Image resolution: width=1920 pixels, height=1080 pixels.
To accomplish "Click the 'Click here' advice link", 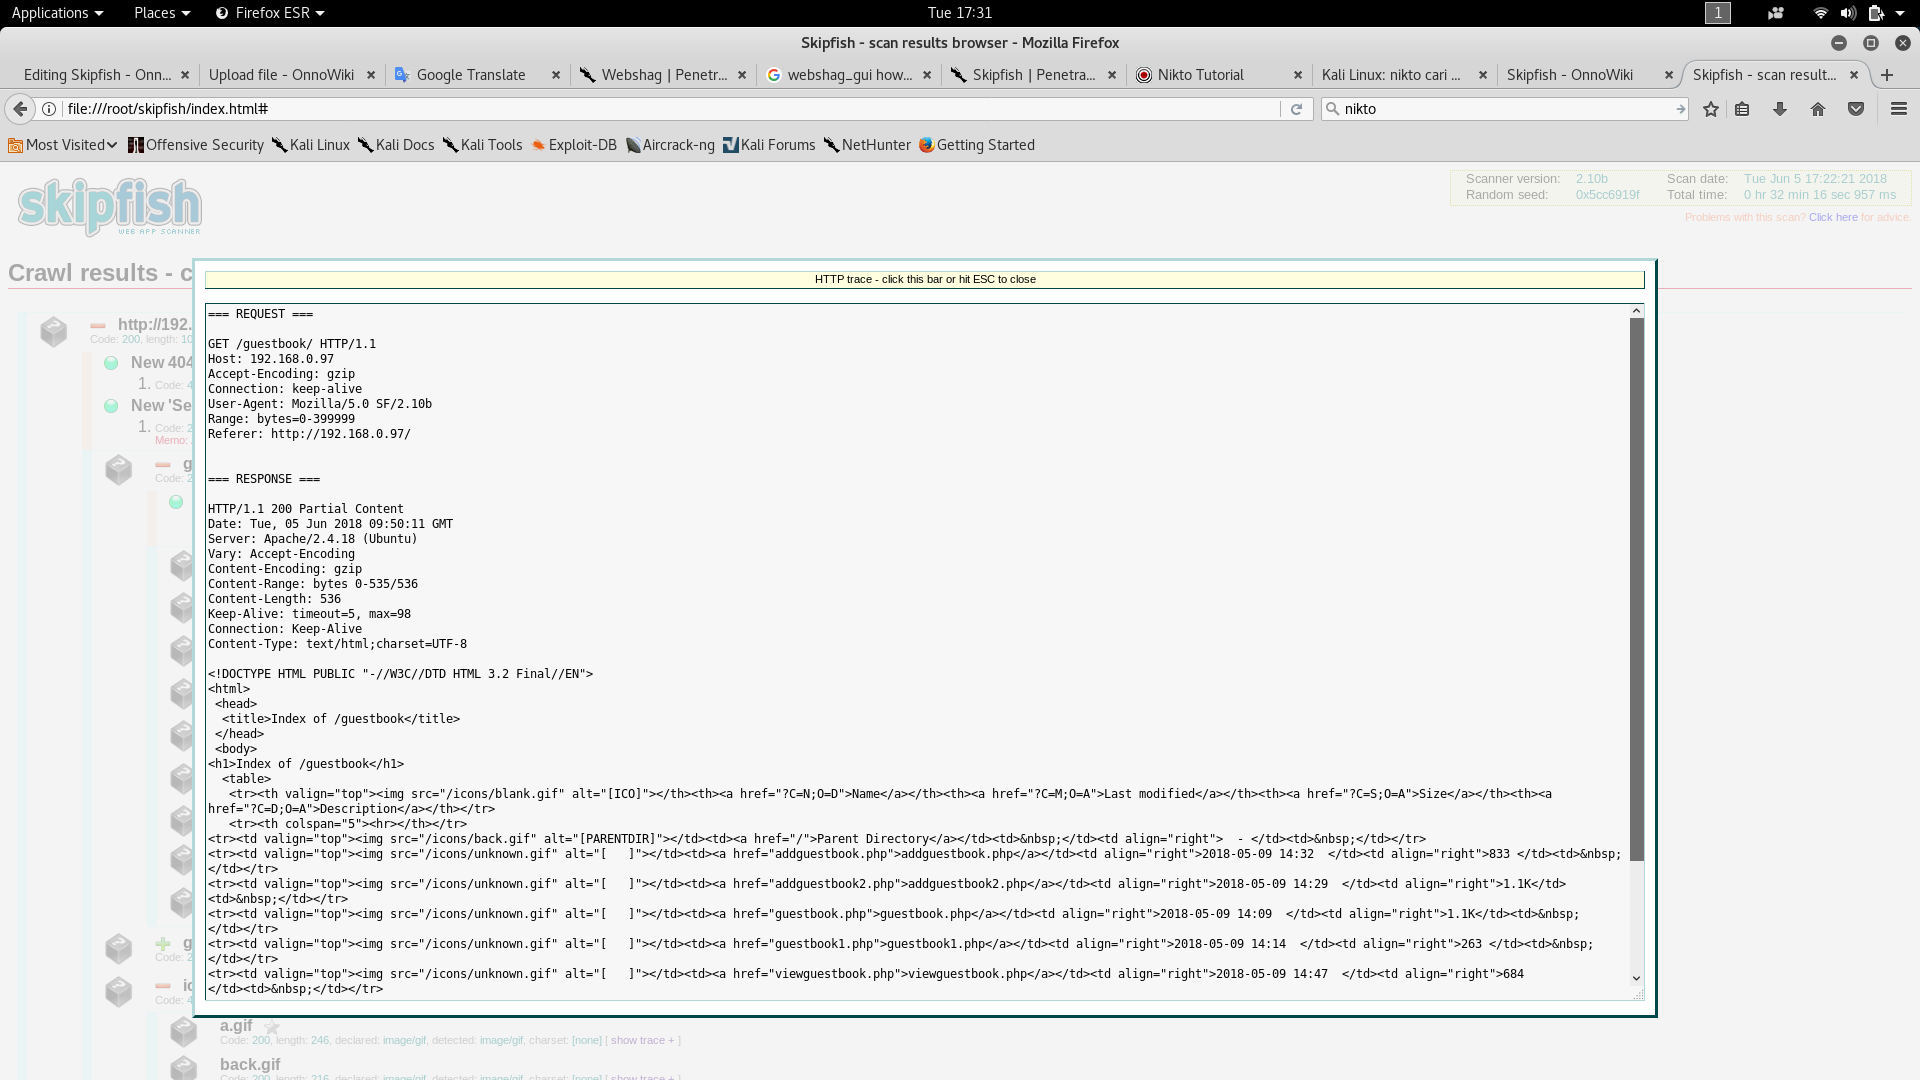I will coord(1833,217).
